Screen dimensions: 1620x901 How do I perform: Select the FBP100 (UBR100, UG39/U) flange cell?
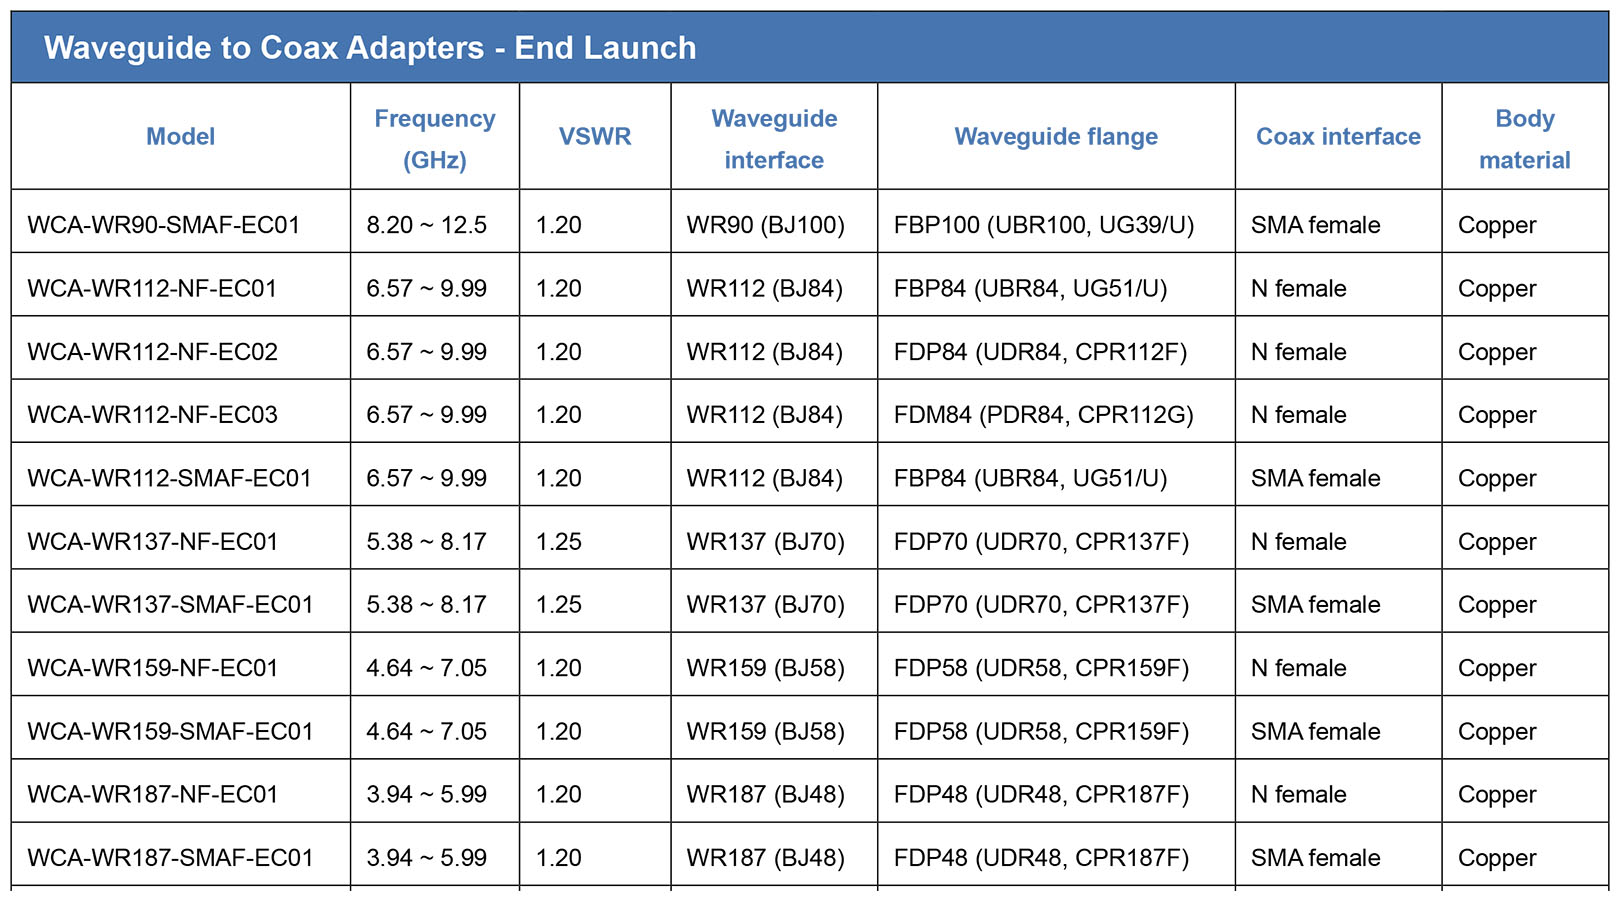coord(1044,225)
